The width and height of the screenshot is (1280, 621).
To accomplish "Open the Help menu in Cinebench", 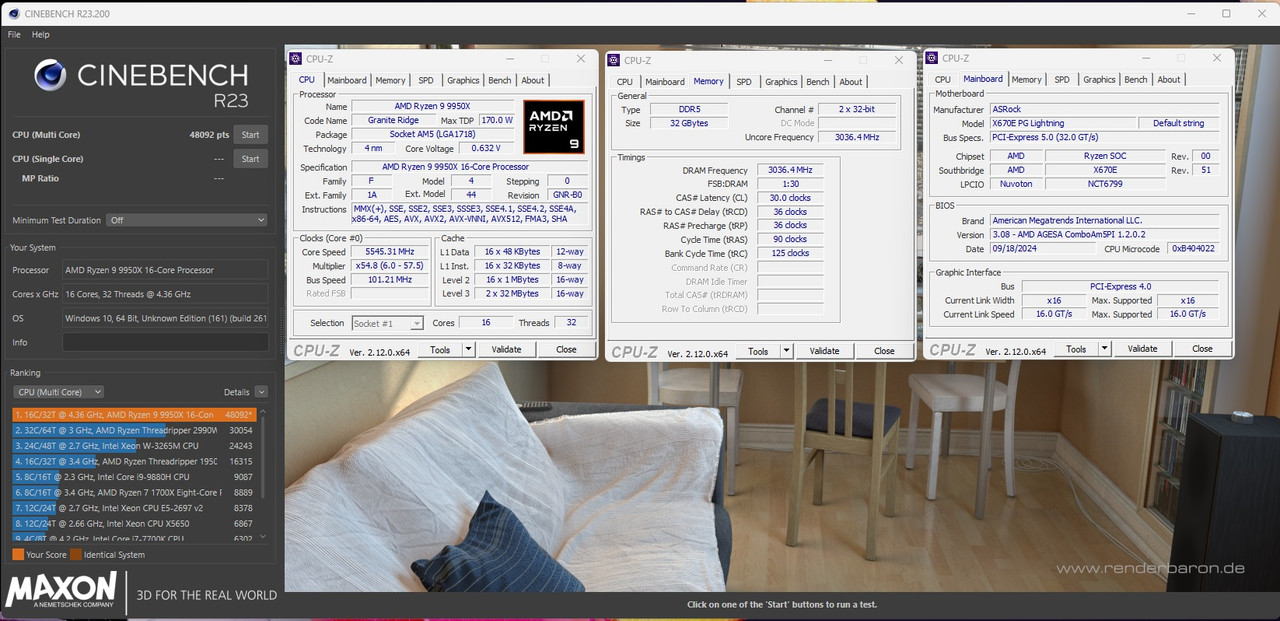I will point(41,34).
